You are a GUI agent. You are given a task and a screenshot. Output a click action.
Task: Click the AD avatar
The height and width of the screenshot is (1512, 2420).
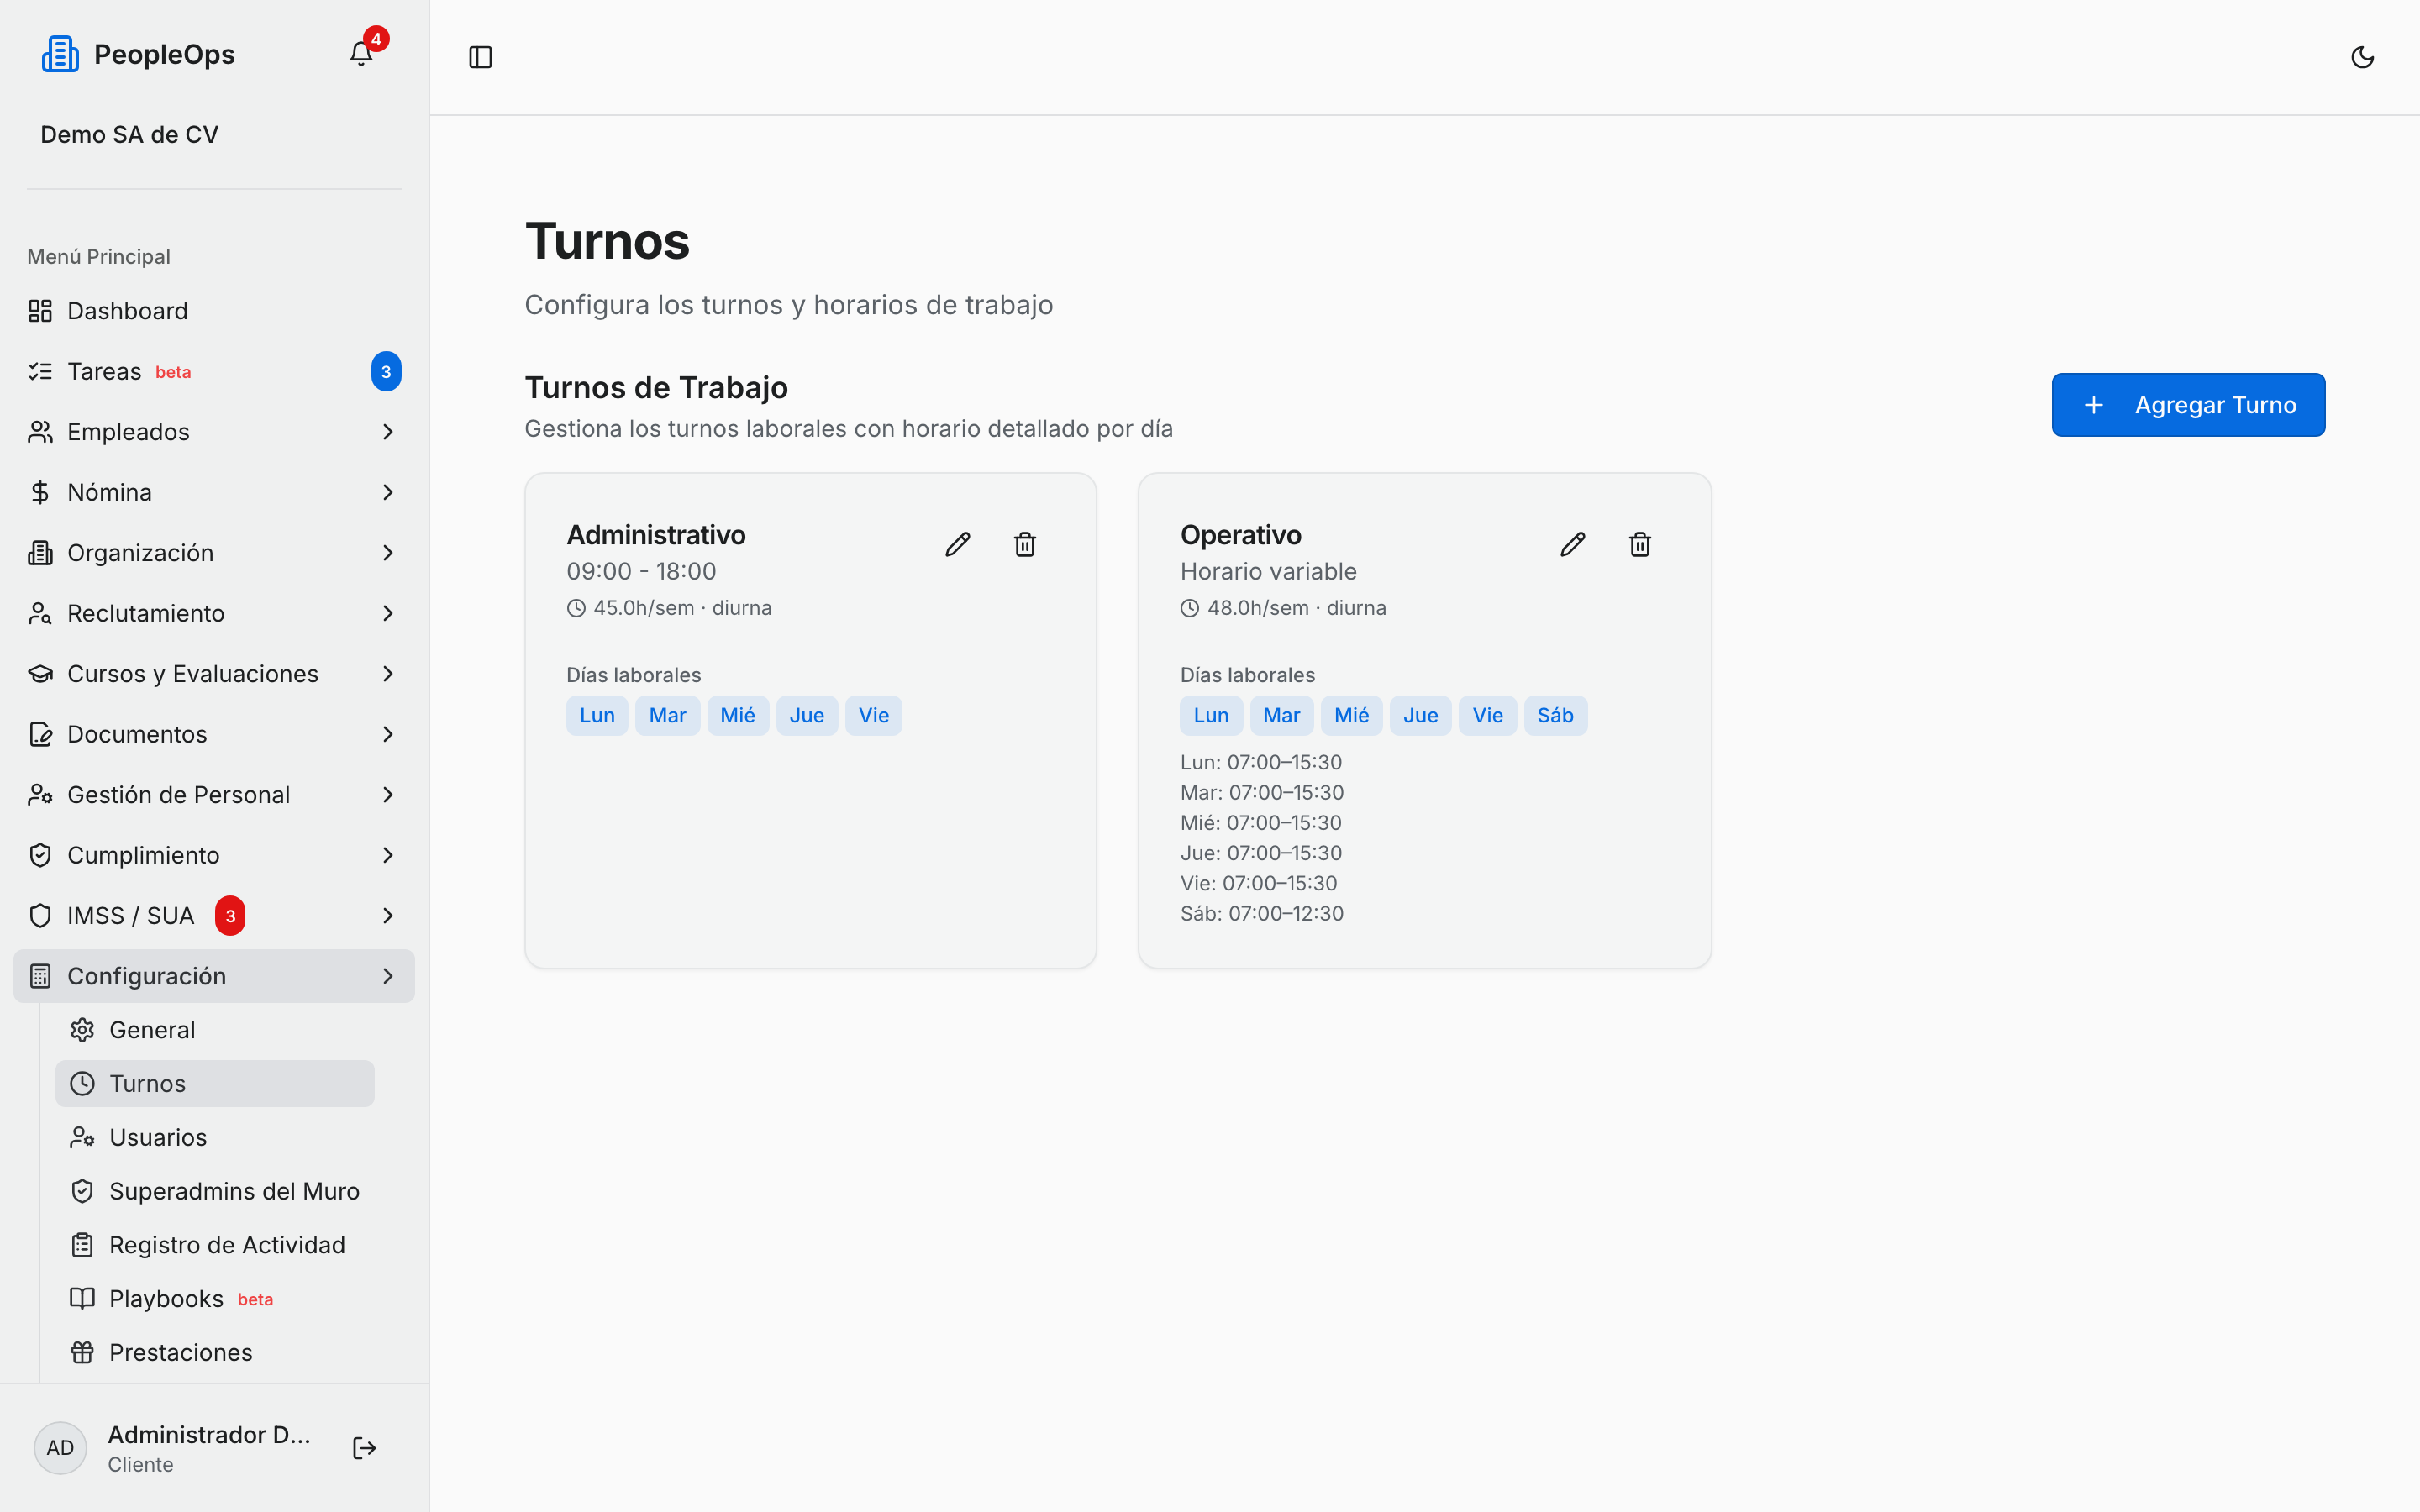60,1448
